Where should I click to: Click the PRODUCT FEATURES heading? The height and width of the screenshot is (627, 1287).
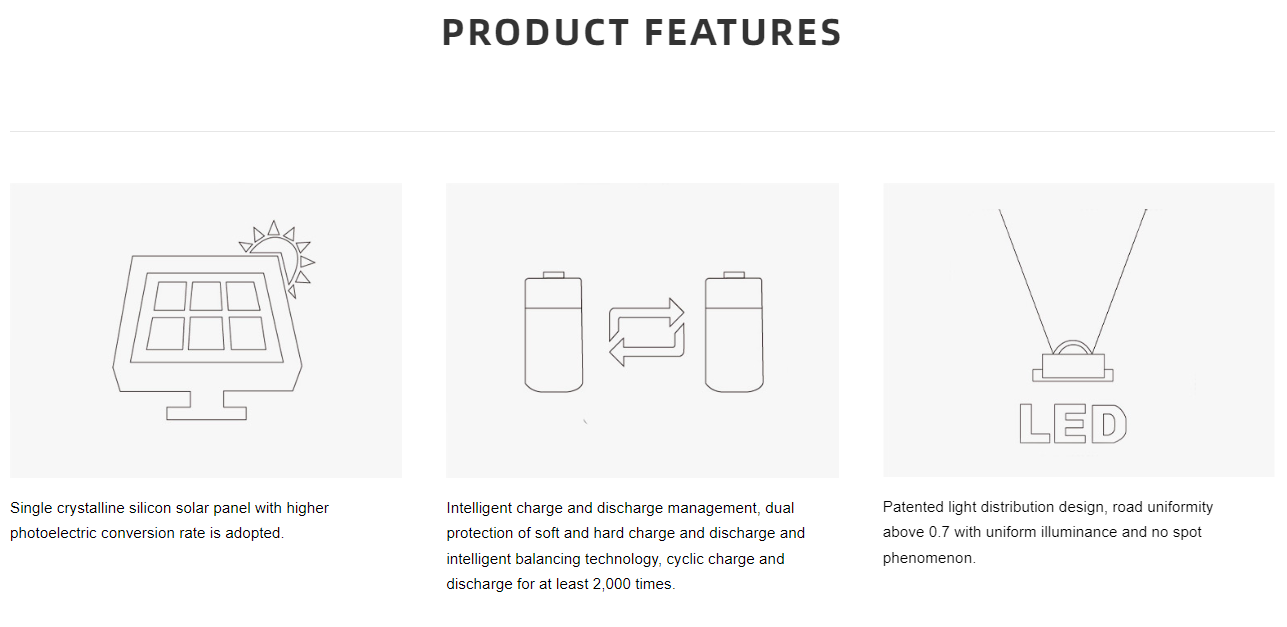(642, 32)
